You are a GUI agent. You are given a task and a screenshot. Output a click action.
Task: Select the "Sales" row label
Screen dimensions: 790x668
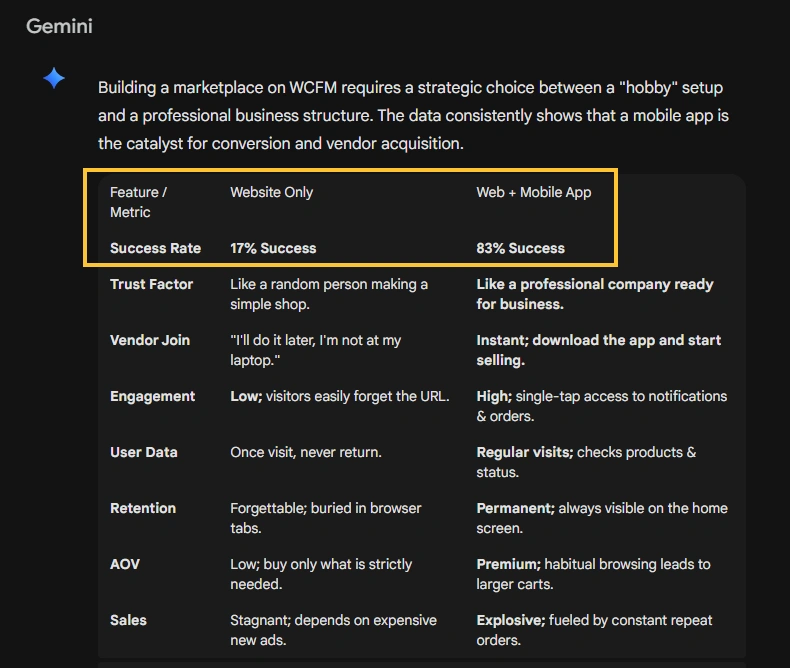pos(128,620)
